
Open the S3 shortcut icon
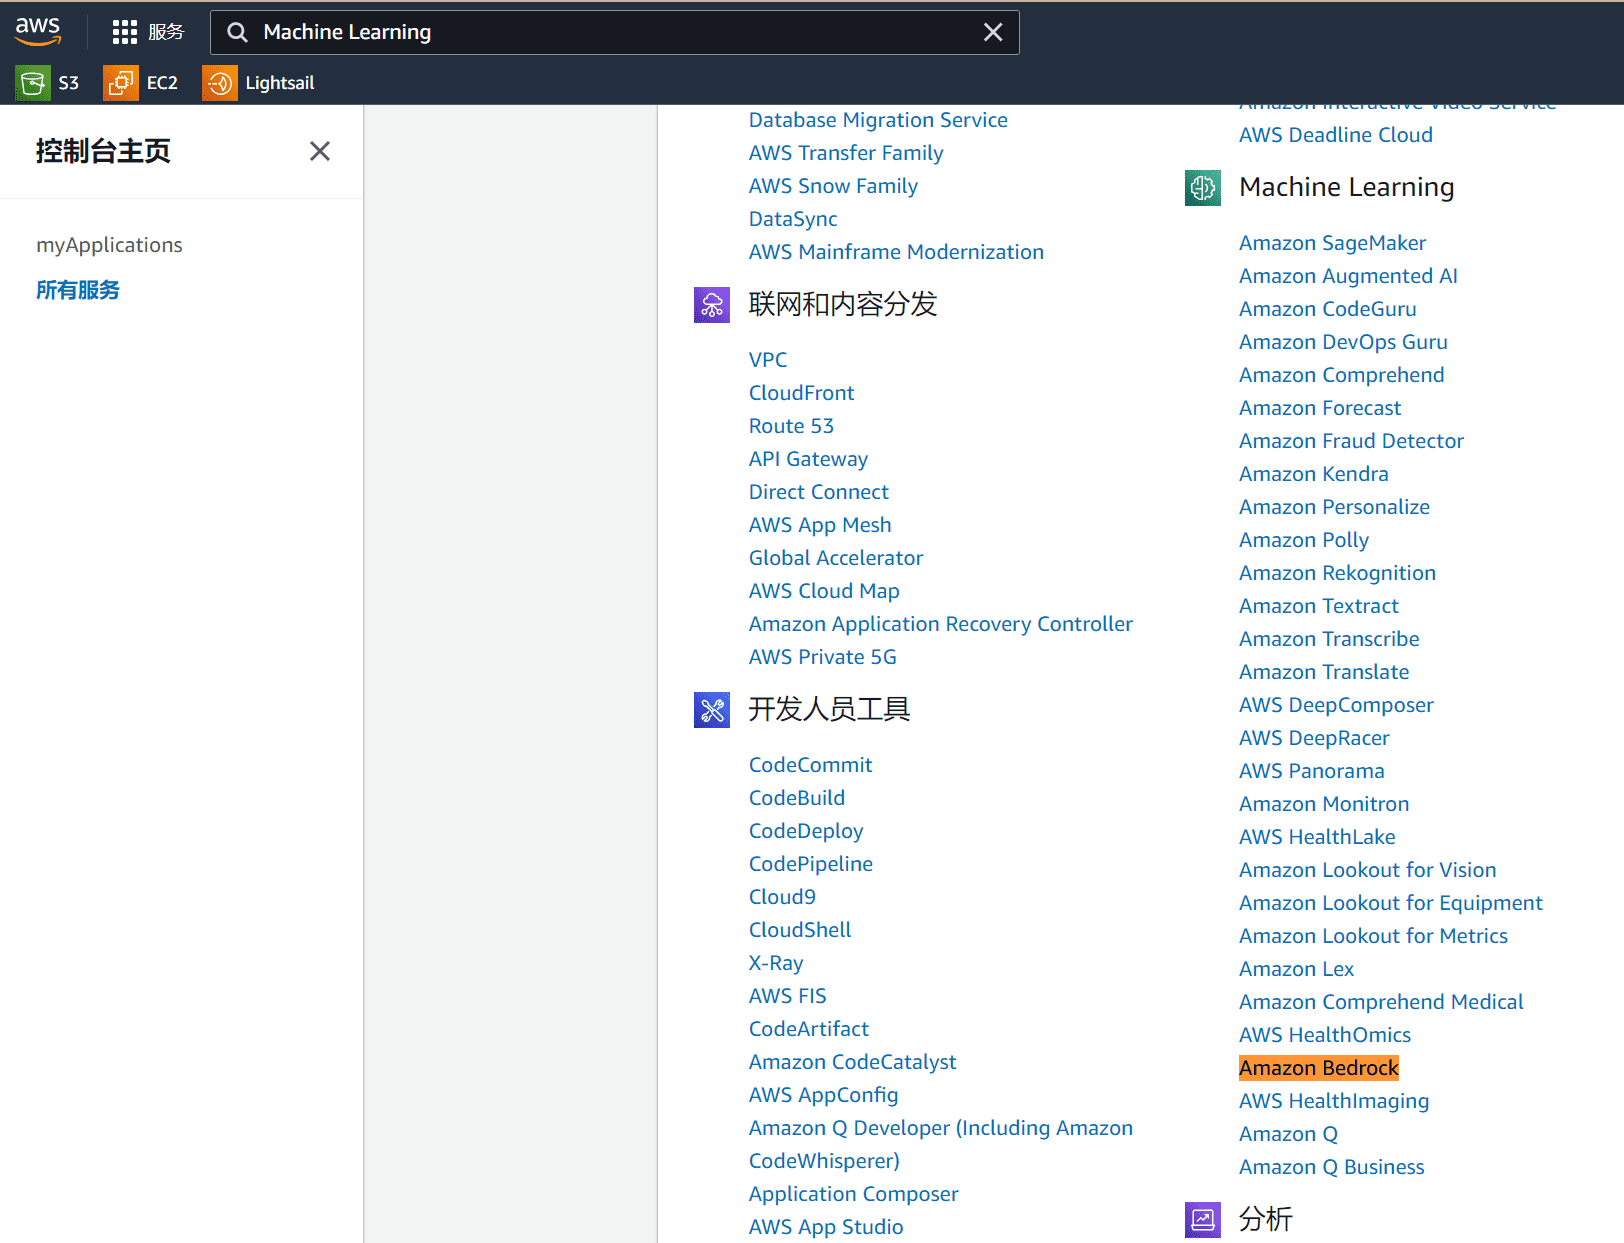pyautogui.click(x=32, y=83)
